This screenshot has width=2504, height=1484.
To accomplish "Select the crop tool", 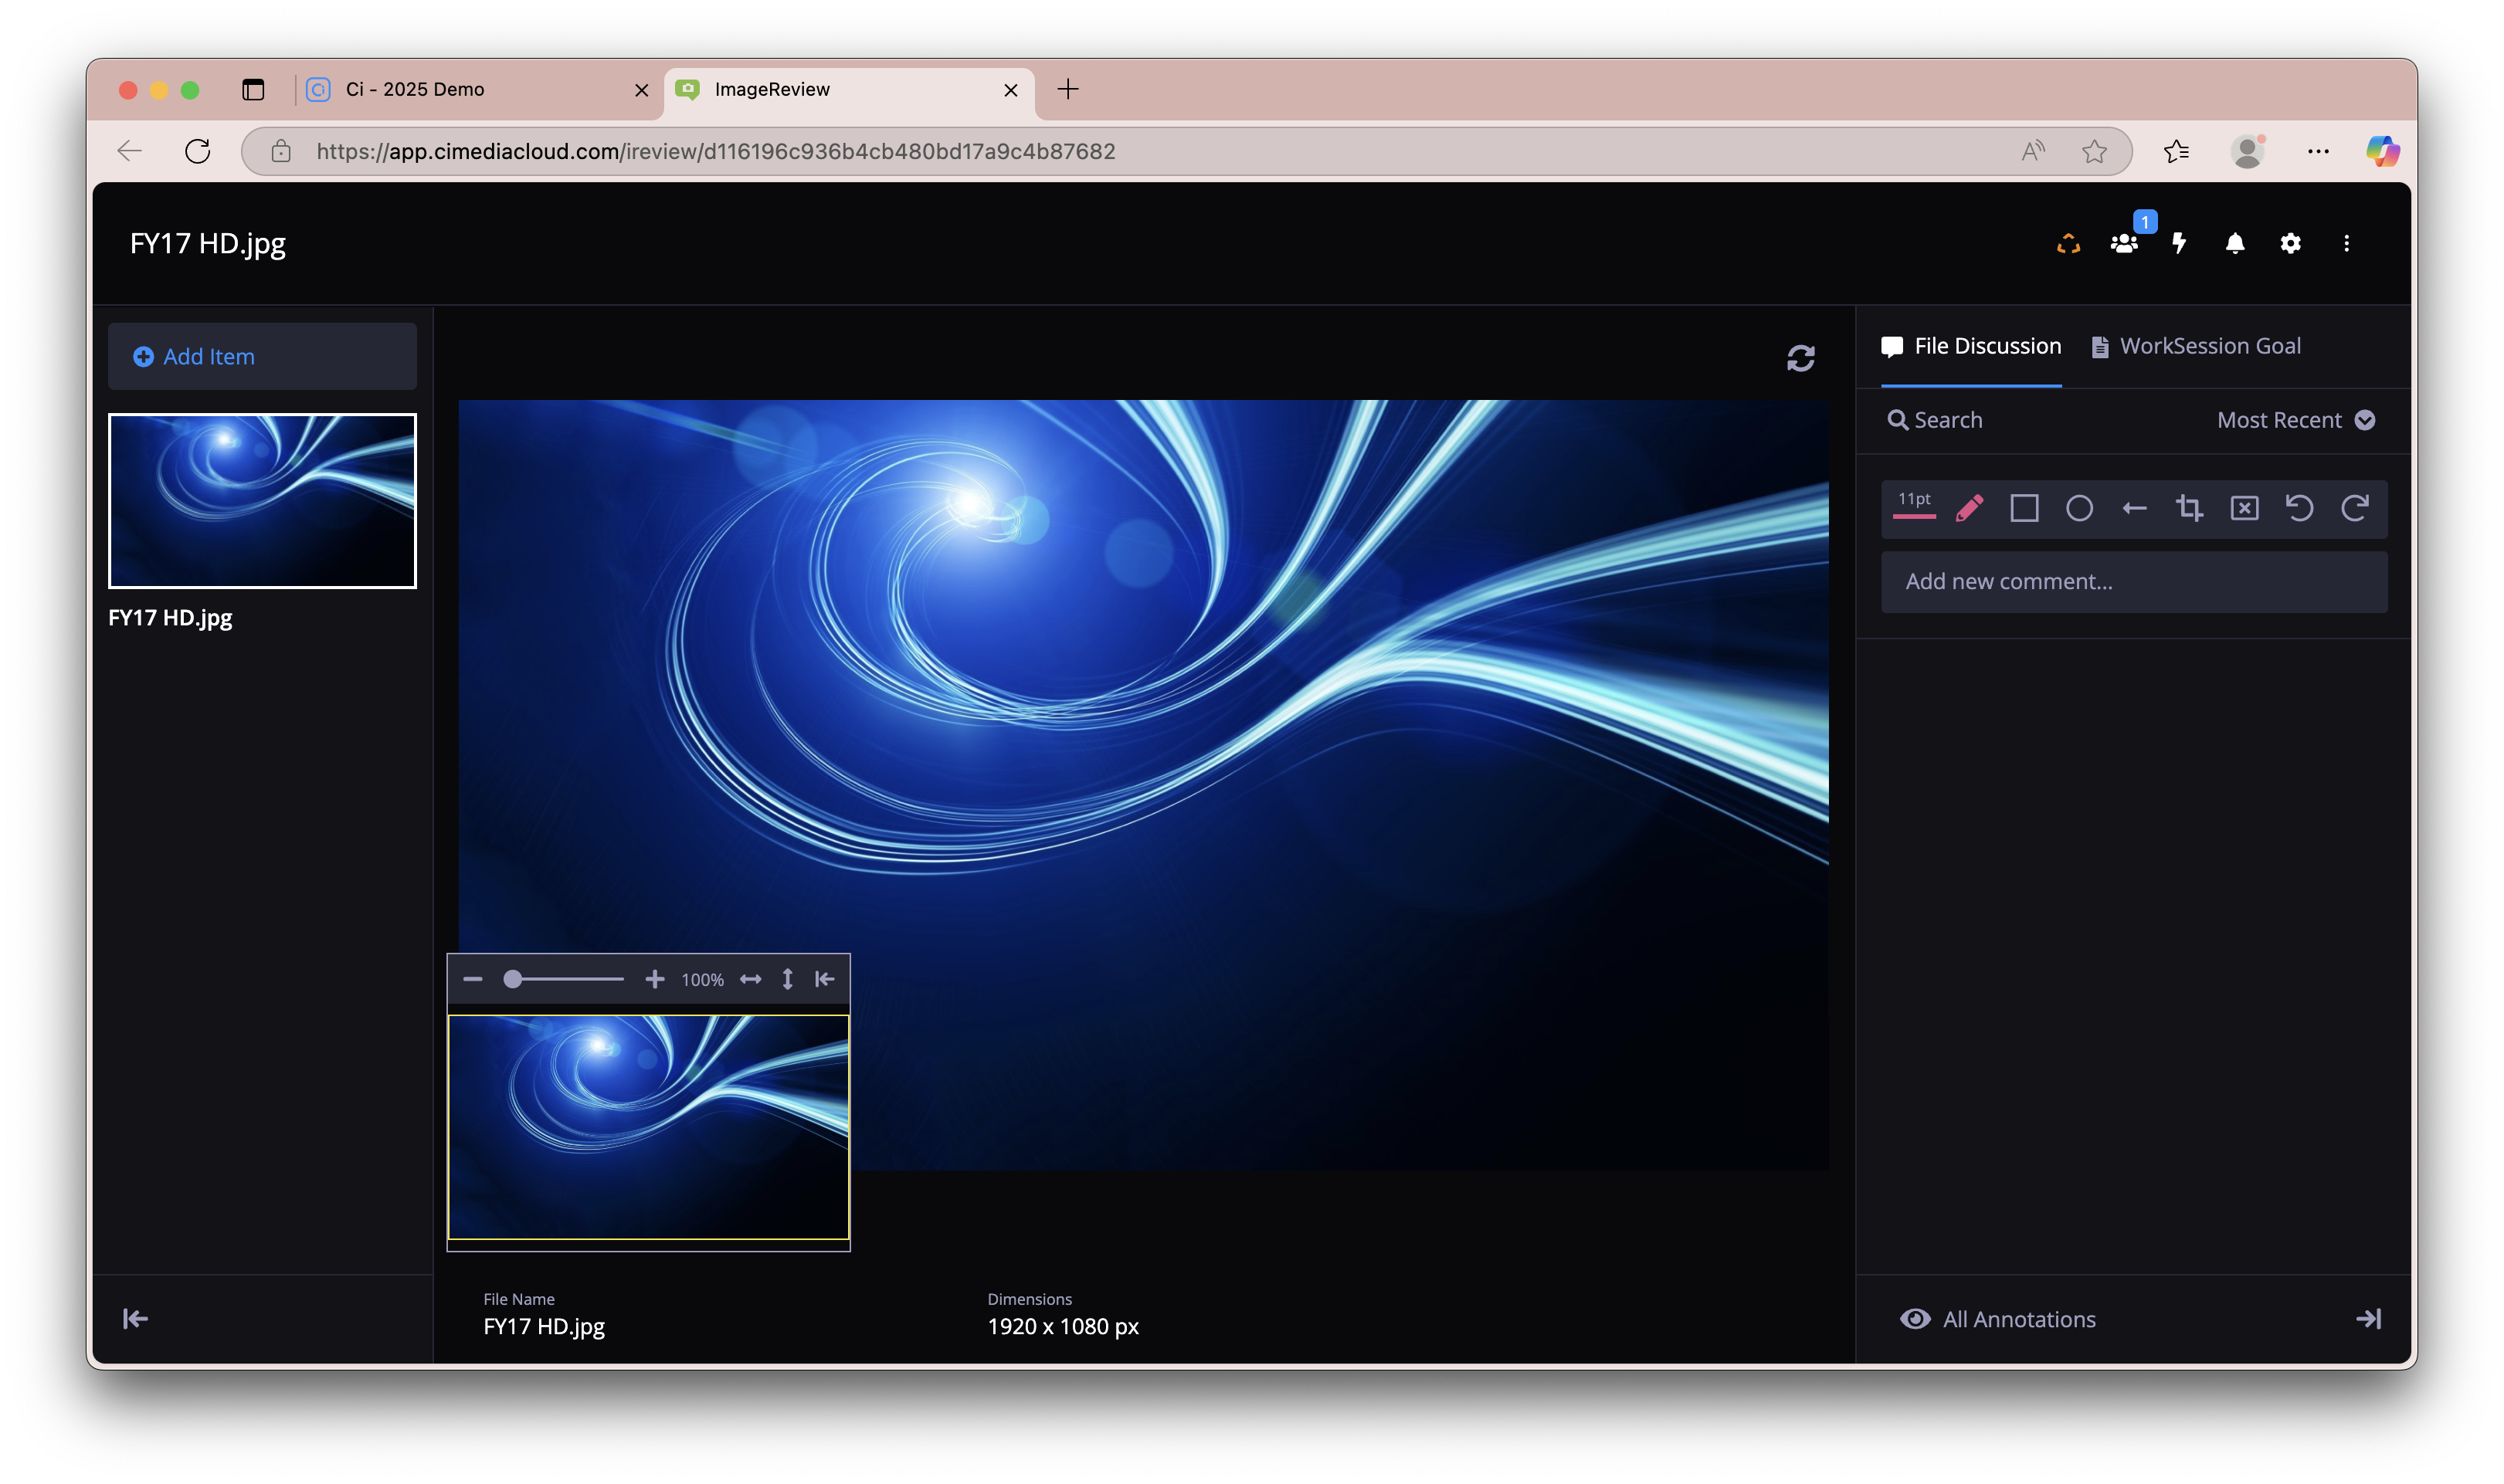I will [x=2189, y=508].
